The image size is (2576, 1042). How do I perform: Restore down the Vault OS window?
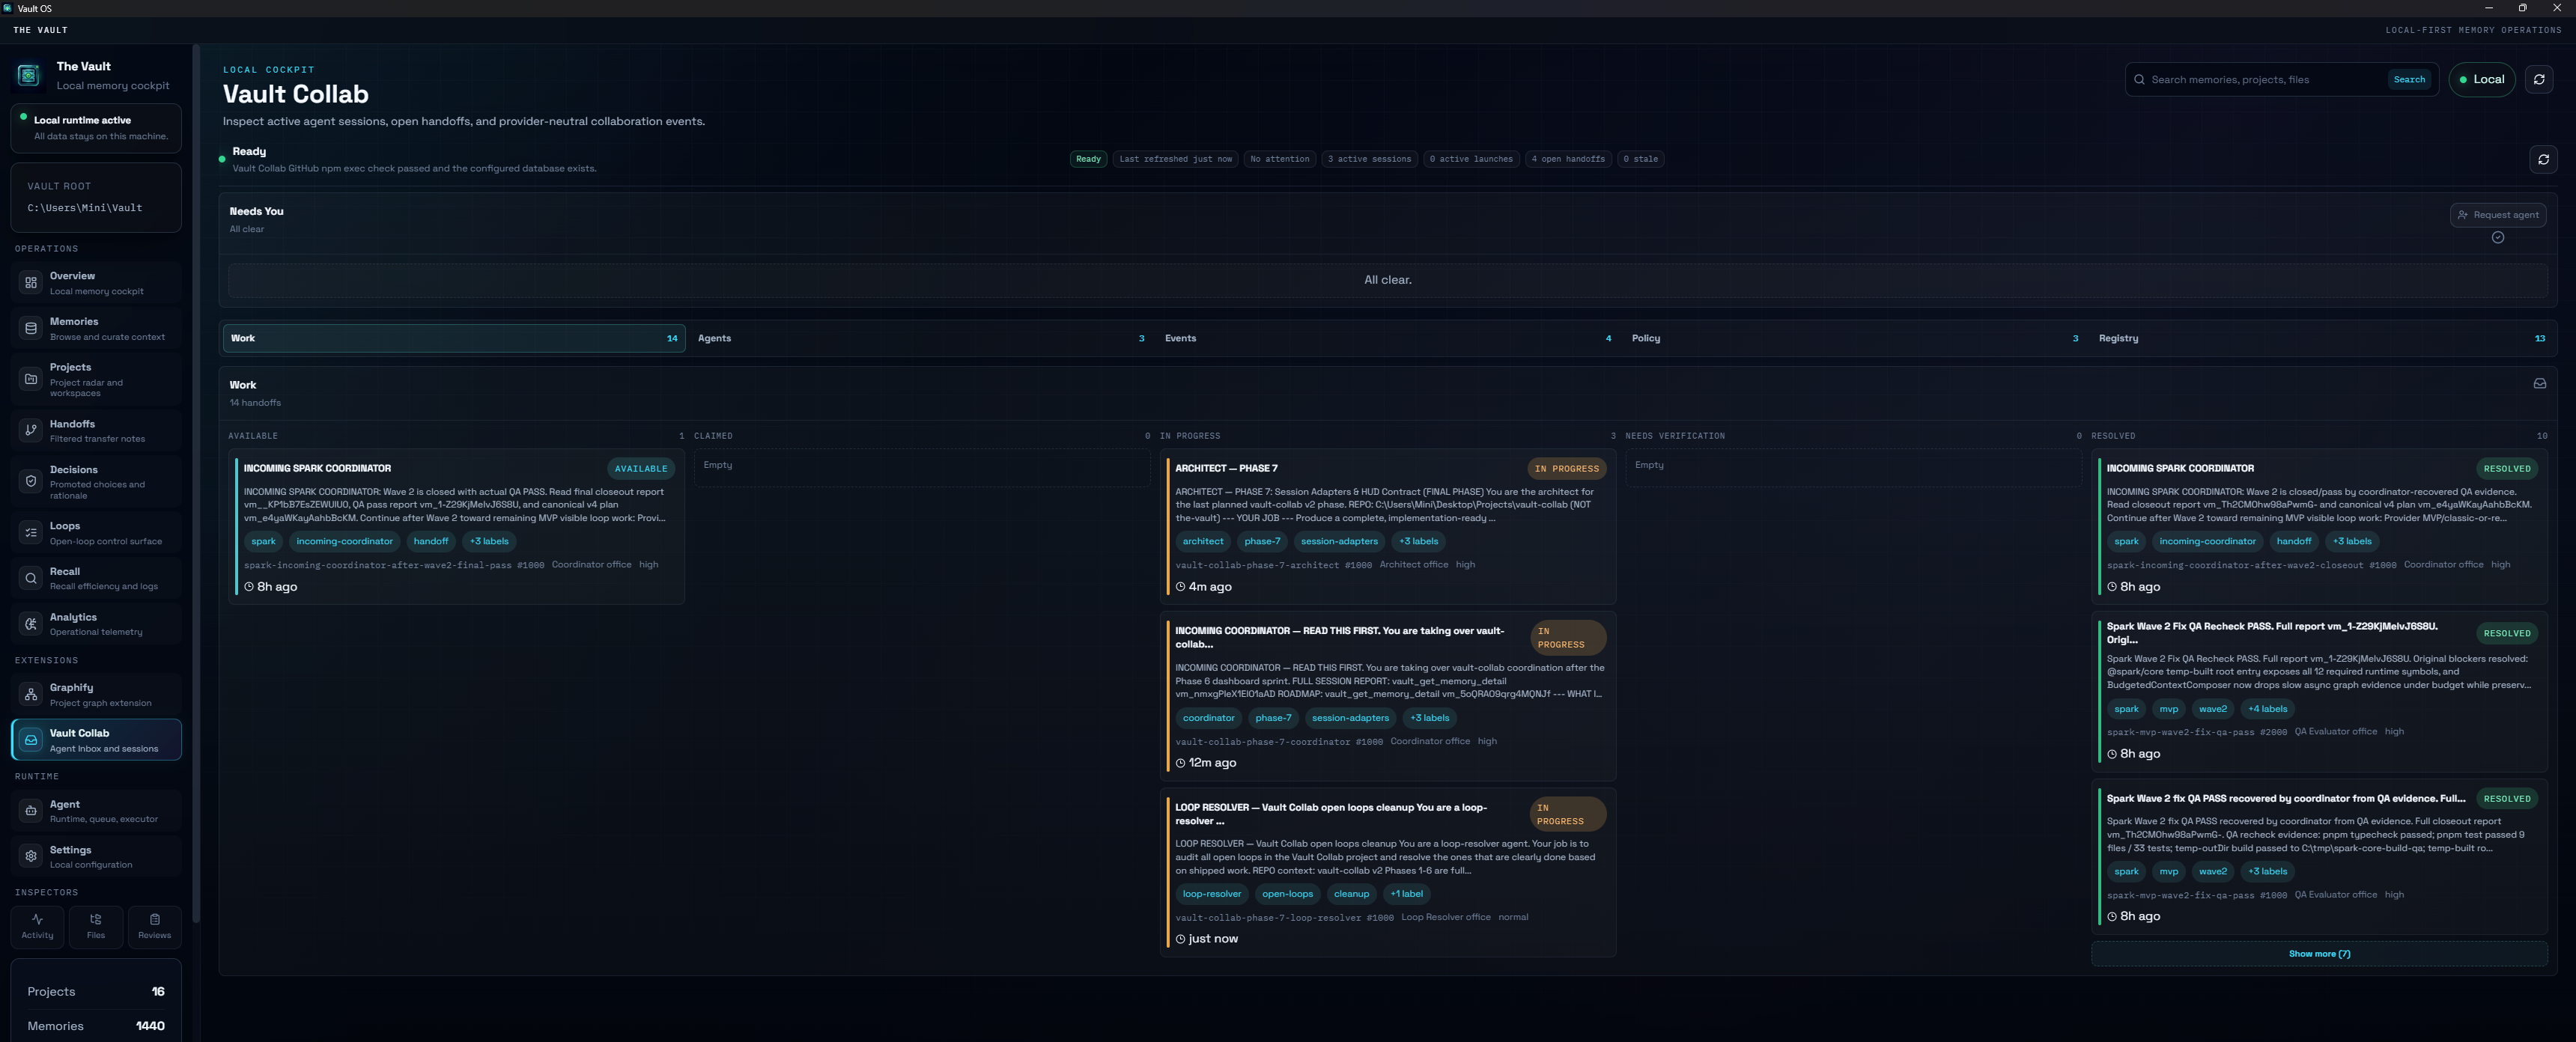coord(2522,8)
